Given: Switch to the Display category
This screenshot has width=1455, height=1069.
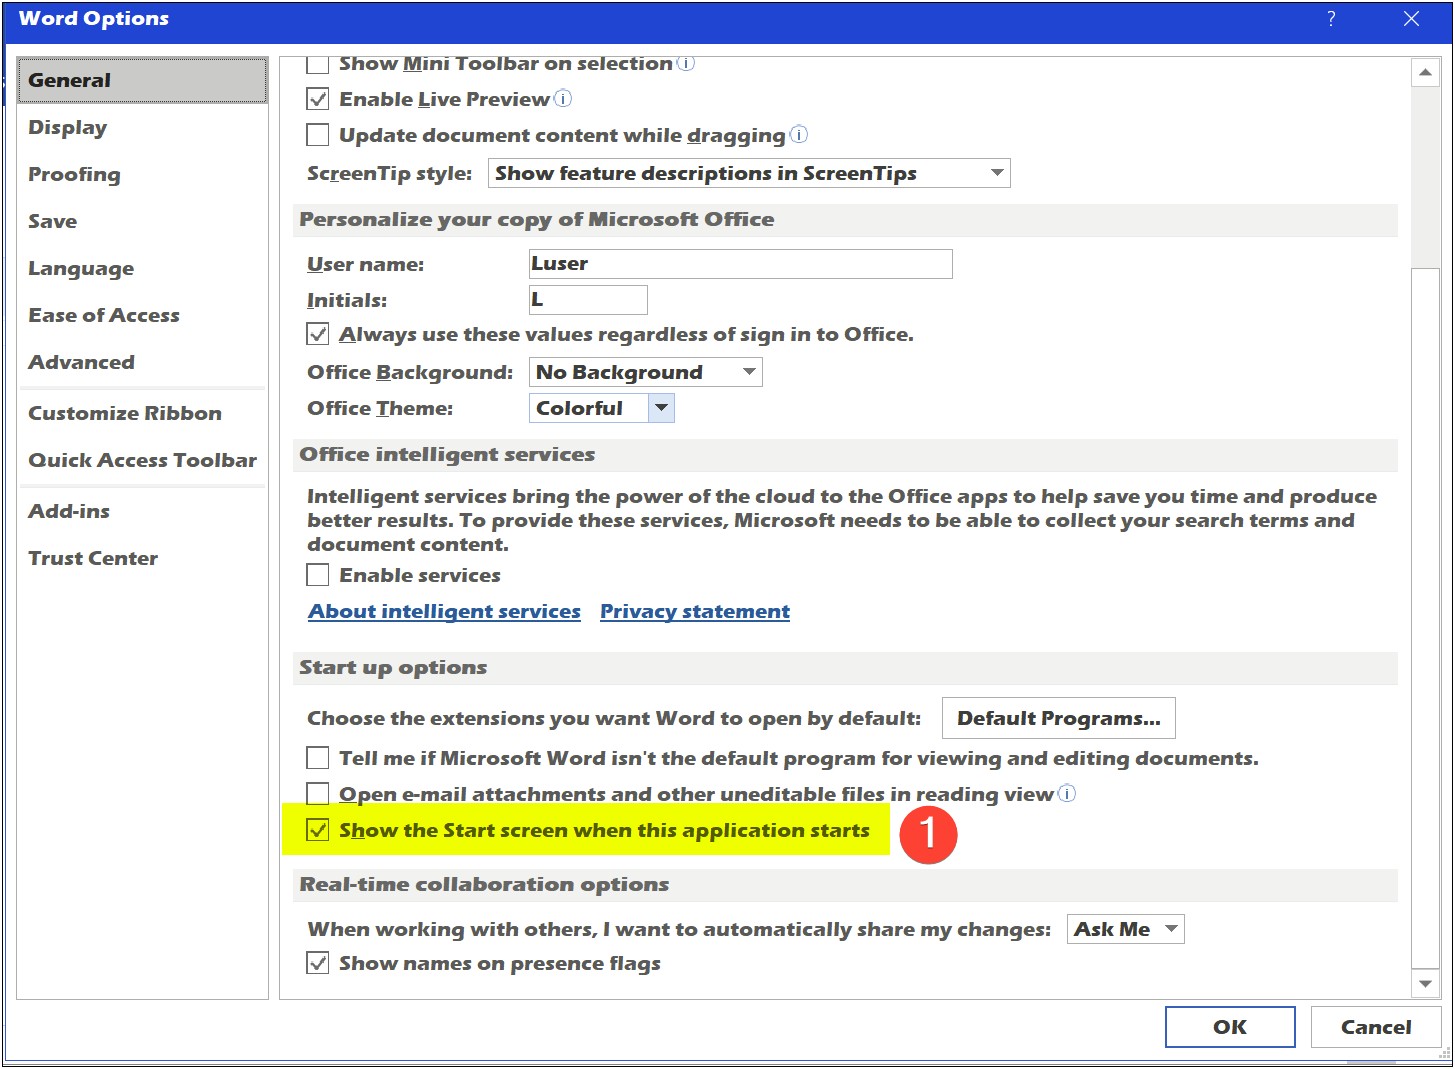Looking at the screenshot, I should [143, 127].
